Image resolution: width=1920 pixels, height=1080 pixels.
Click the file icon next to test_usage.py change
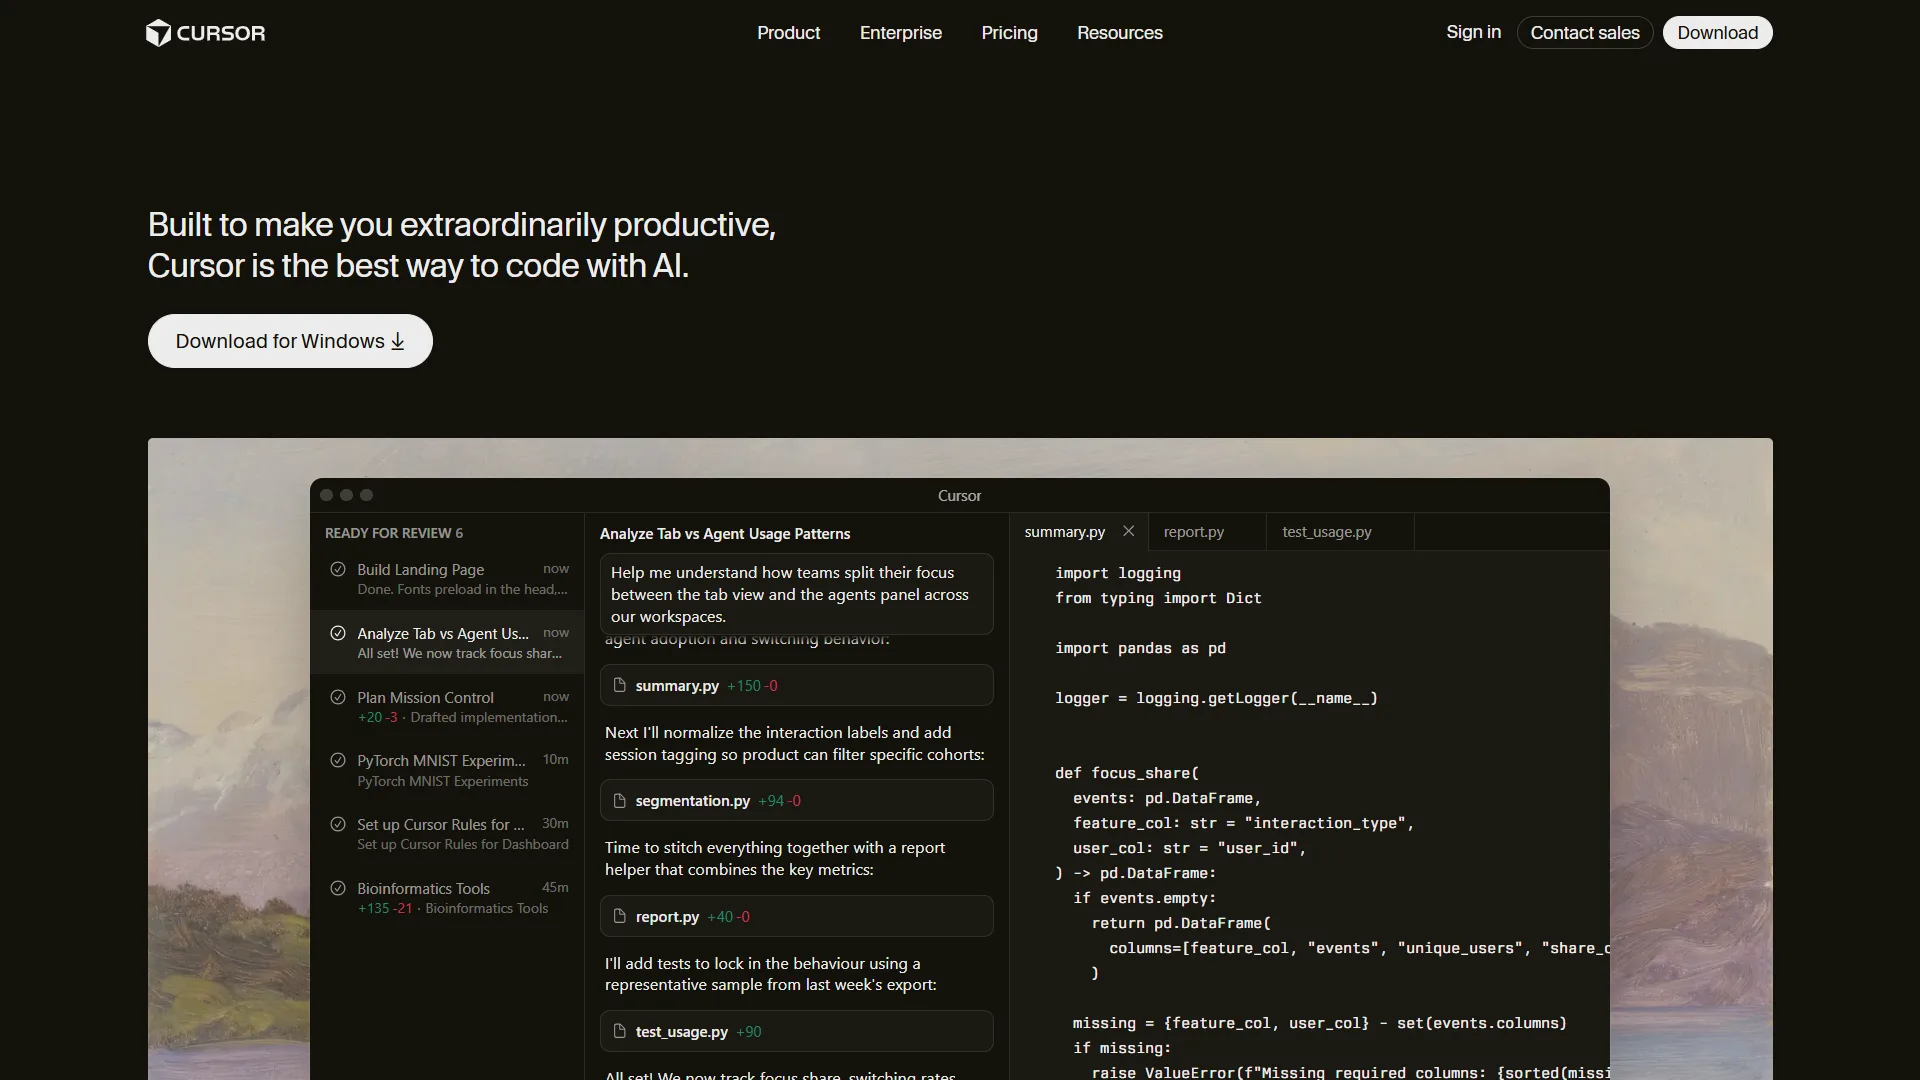pyautogui.click(x=619, y=1031)
